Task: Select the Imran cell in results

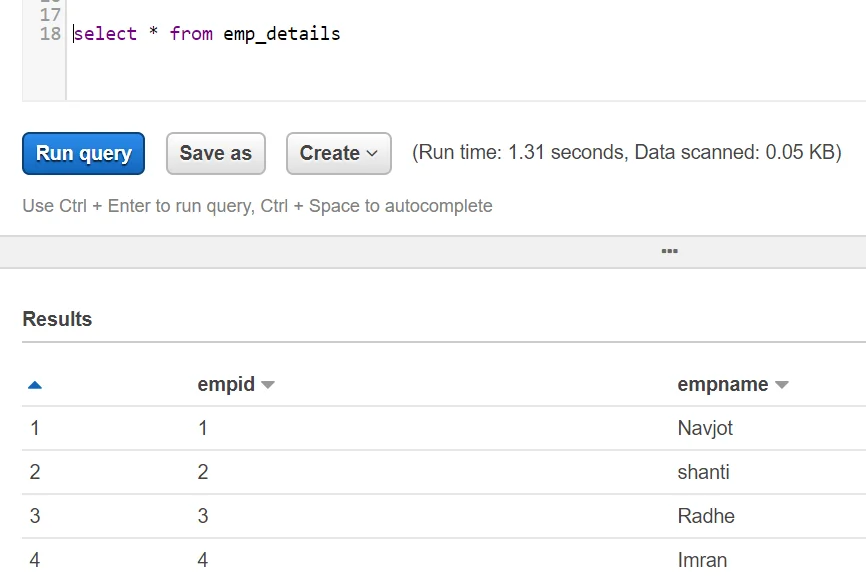Action: [702, 560]
